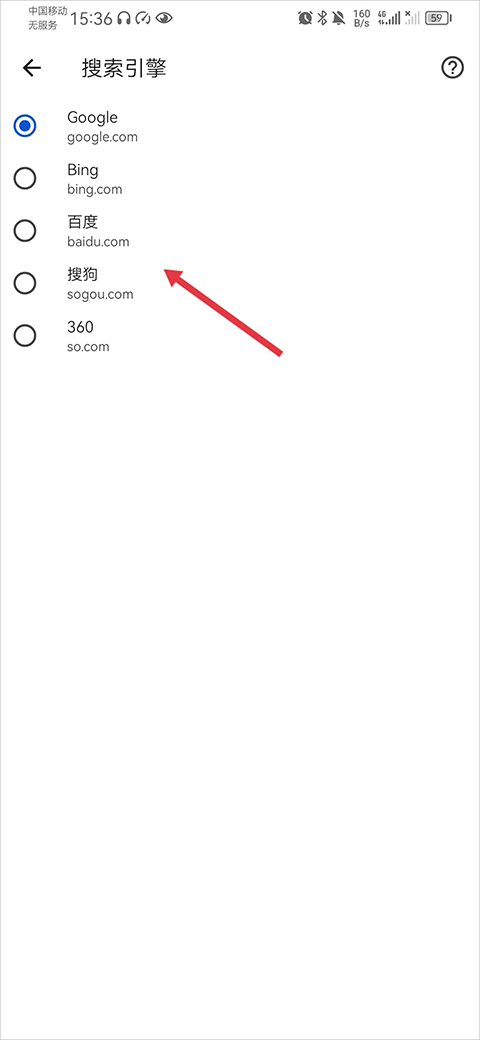Tap the 15:36 clock in status bar
480x1040 pixels.
click(x=91, y=19)
